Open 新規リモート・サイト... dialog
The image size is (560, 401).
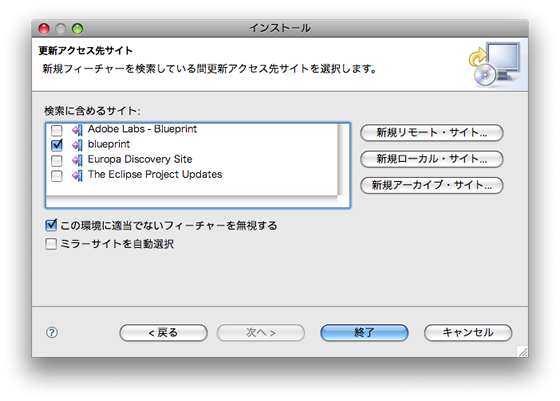click(432, 132)
